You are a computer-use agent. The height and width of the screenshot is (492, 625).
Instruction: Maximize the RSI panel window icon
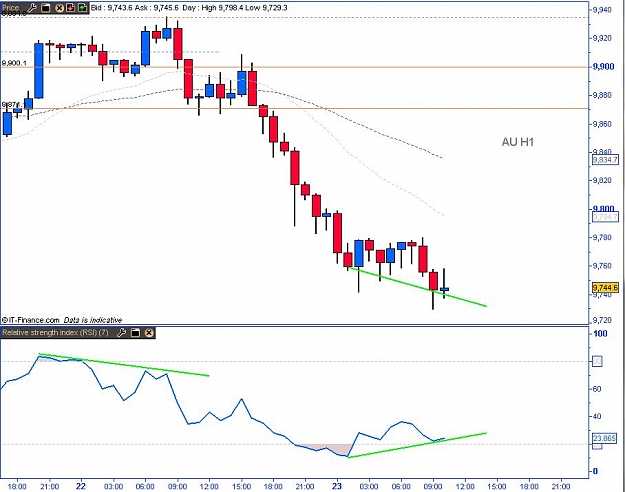(136, 333)
